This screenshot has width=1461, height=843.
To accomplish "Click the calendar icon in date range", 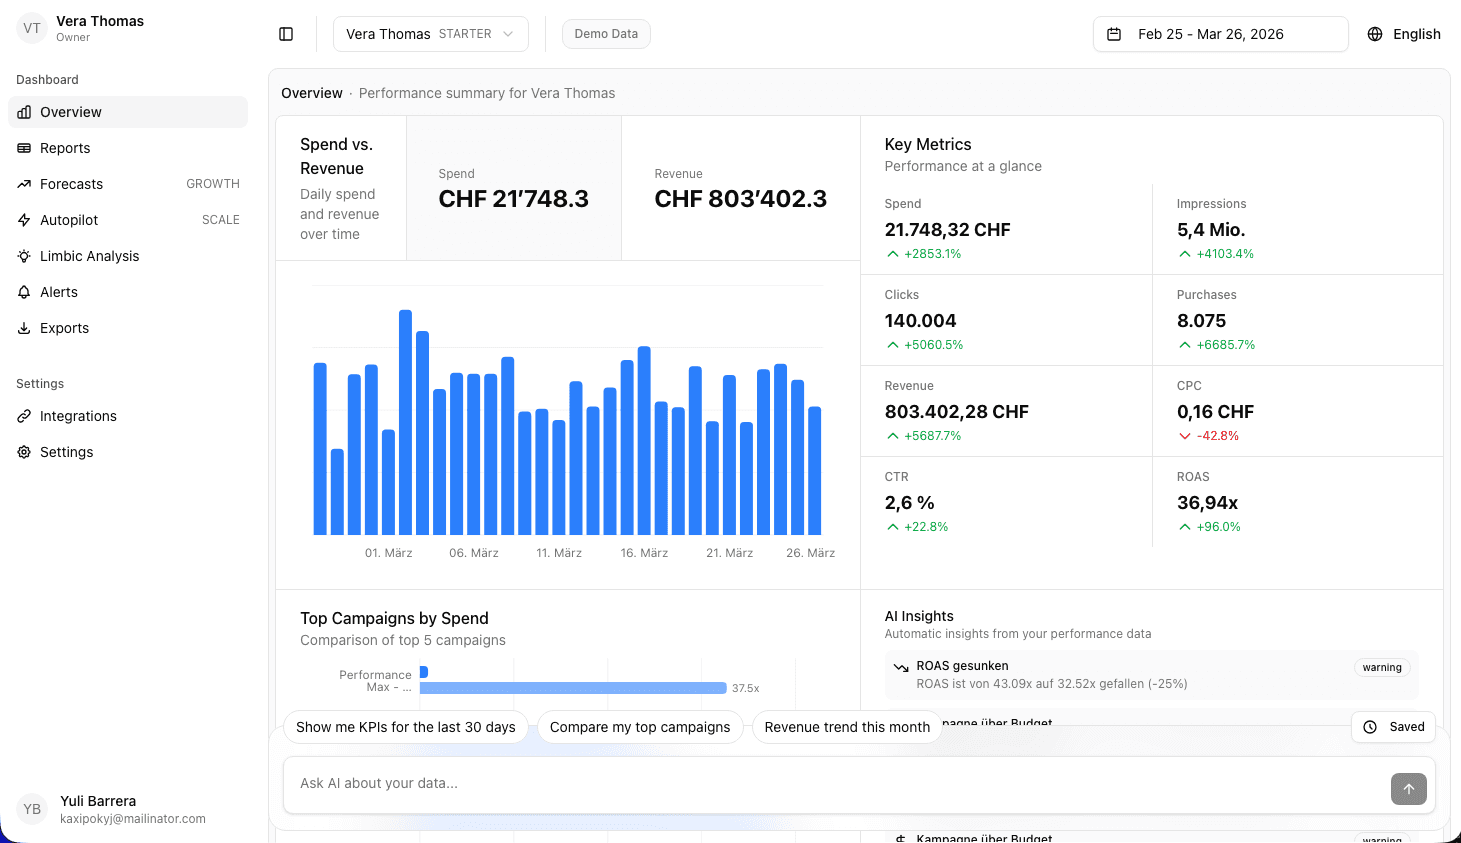I will (x=1114, y=34).
